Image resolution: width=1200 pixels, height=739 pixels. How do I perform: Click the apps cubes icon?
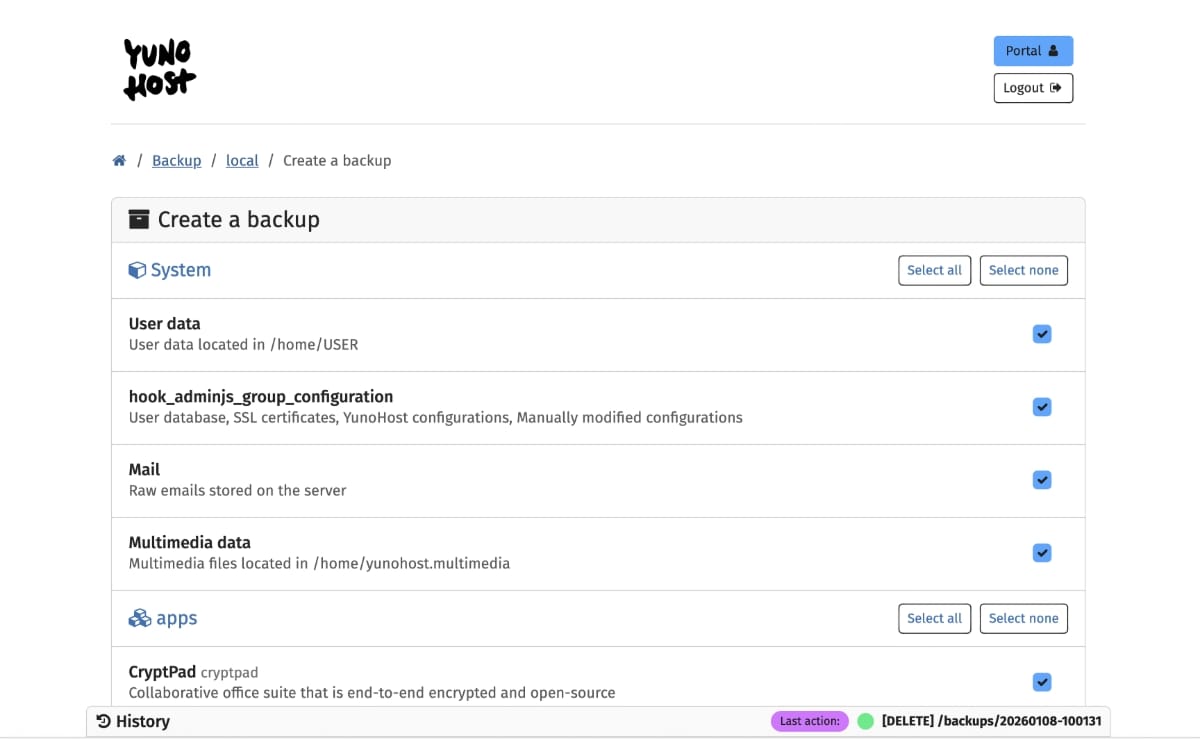coord(140,618)
